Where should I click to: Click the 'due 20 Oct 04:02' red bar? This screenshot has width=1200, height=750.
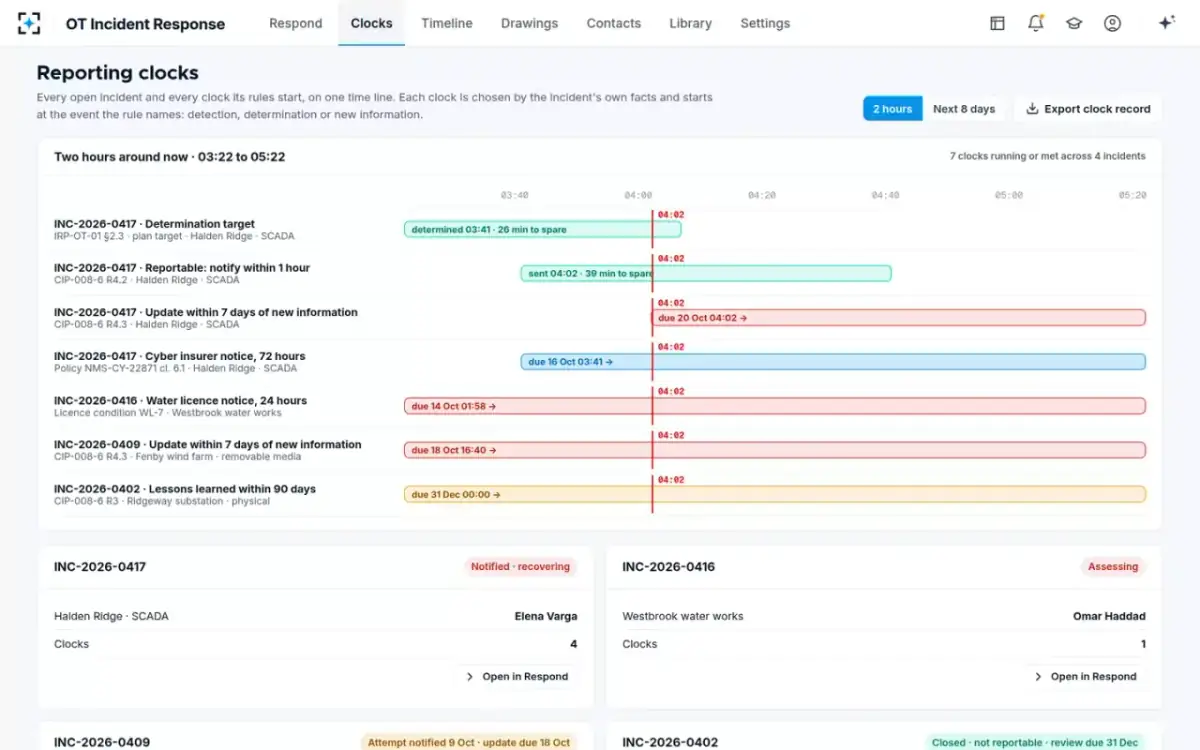pos(899,318)
